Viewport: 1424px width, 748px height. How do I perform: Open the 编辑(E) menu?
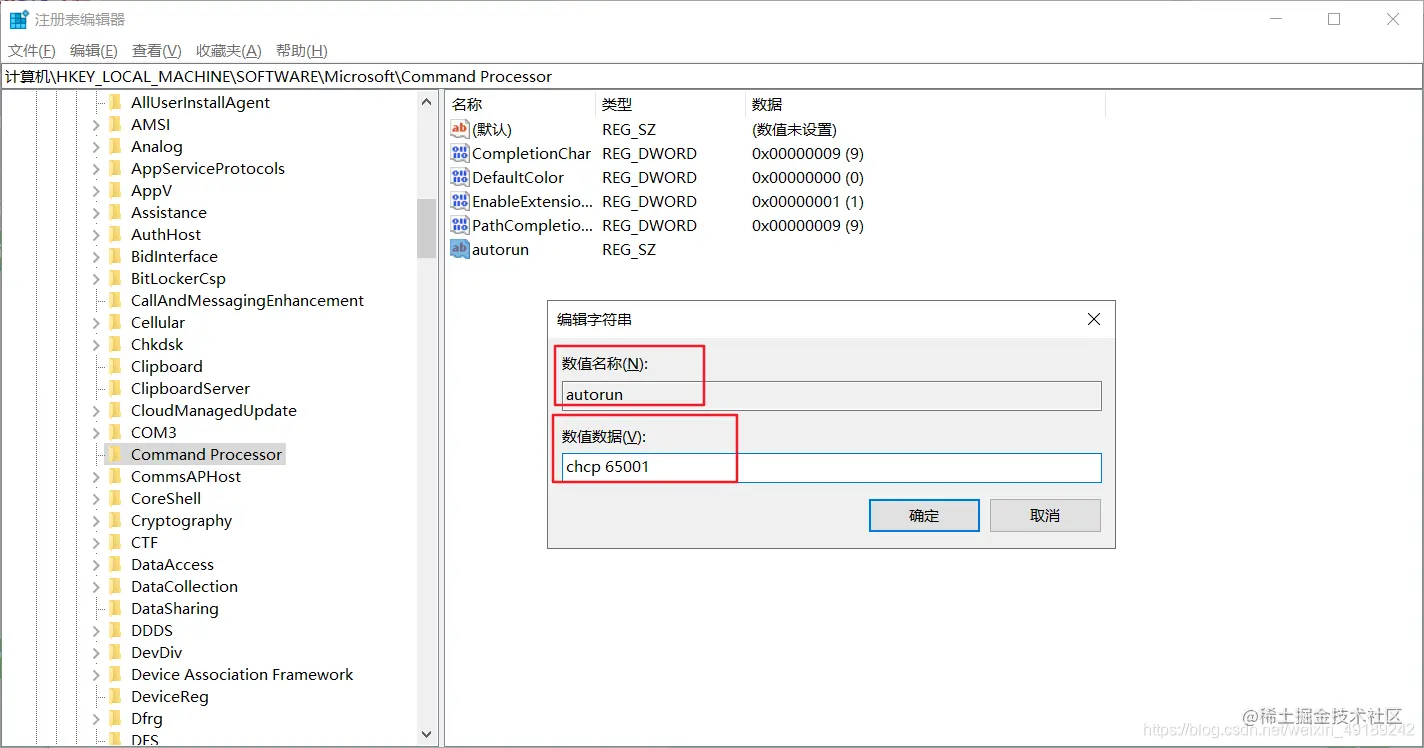(x=94, y=51)
